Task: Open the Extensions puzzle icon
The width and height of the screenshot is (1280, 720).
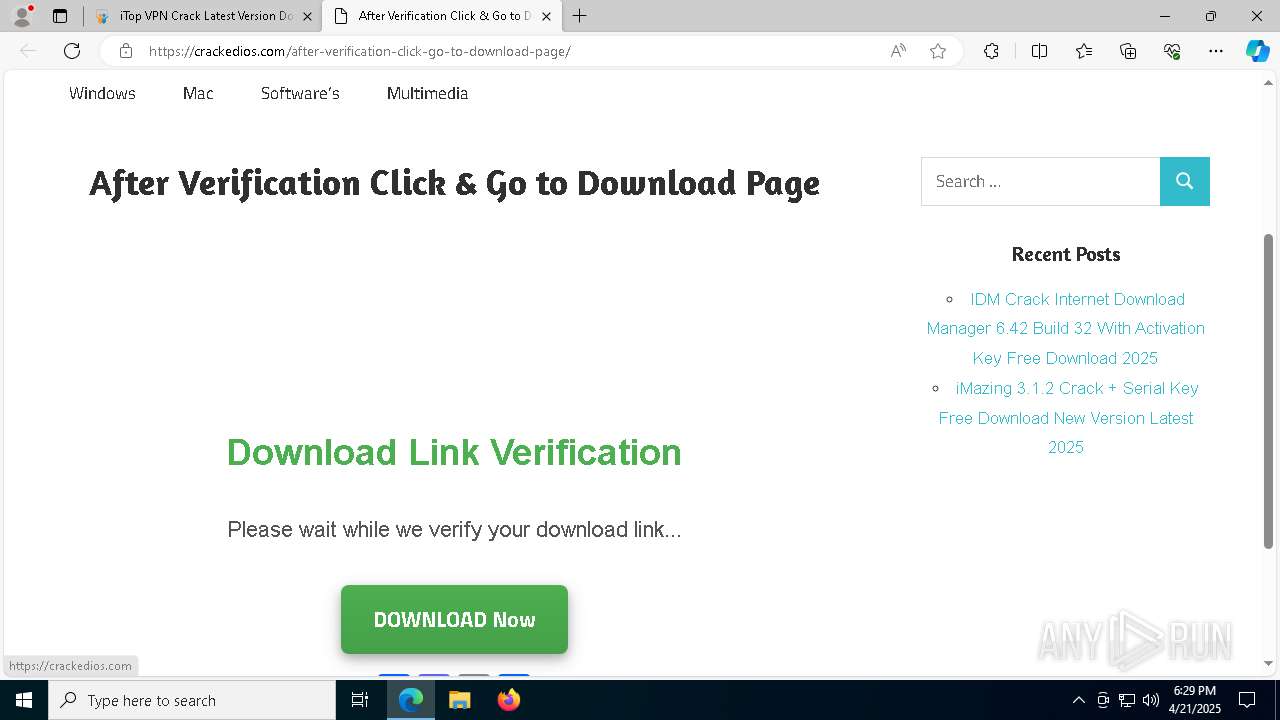Action: [x=991, y=51]
